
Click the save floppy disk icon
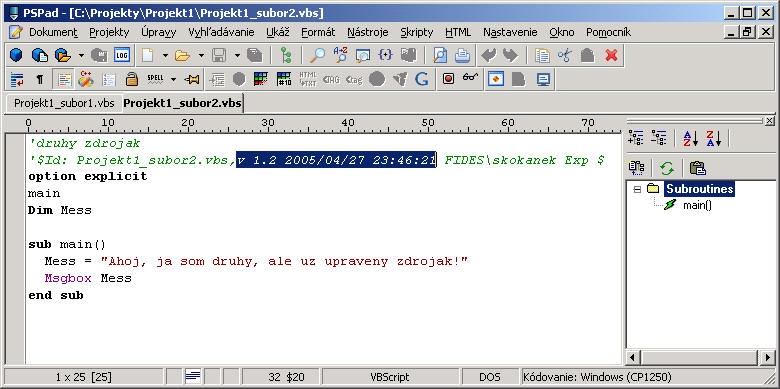(219, 55)
